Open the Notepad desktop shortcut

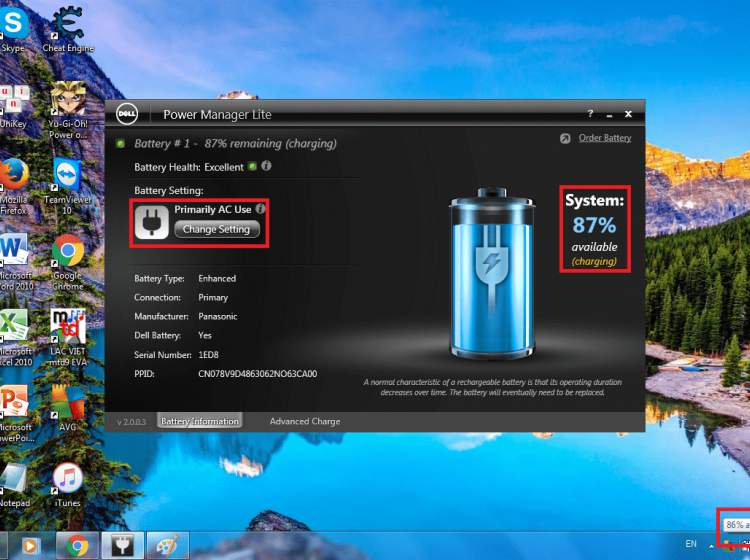coord(14,485)
